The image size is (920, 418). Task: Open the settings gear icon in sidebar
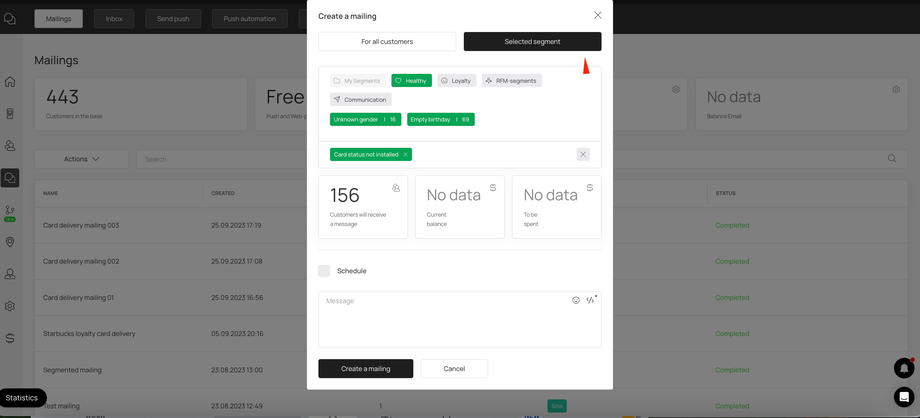[x=9, y=306]
